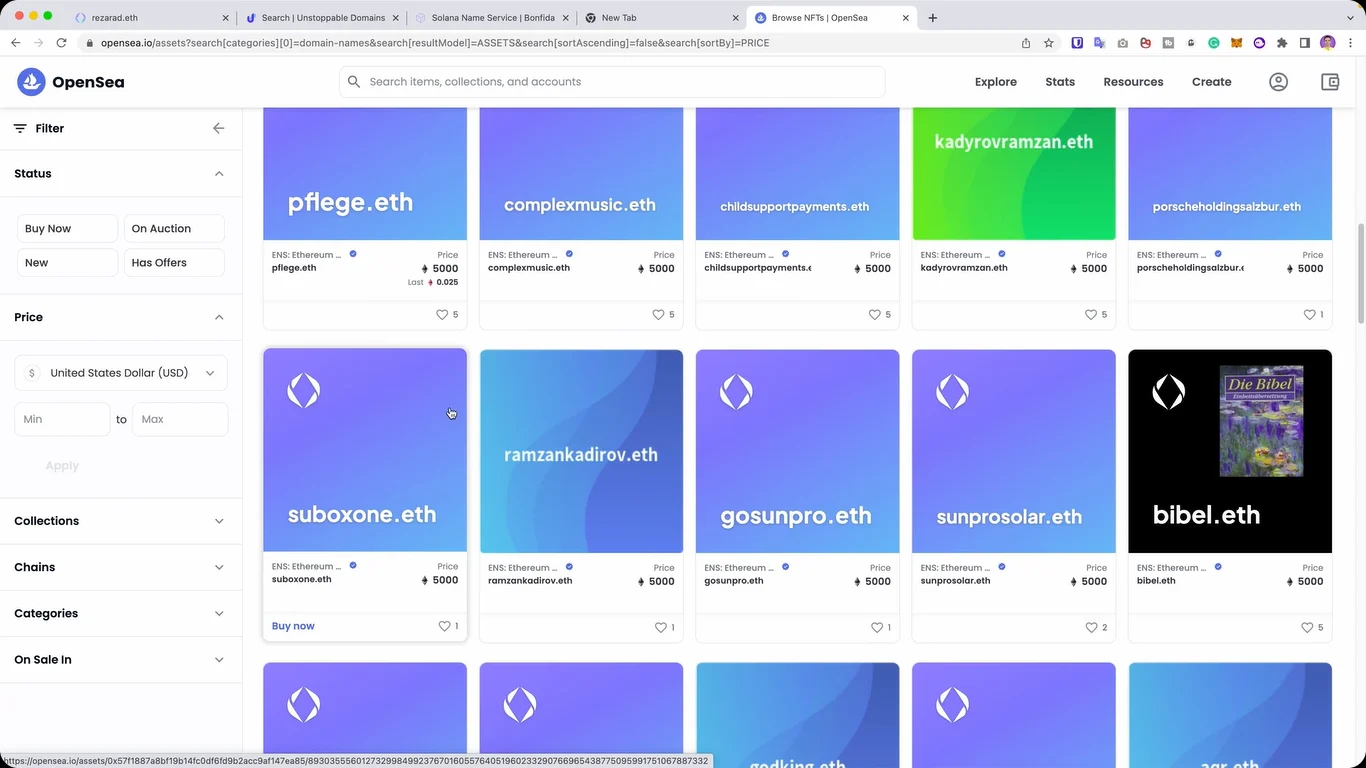Image resolution: width=1366 pixels, height=768 pixels.
Task: Open kadyrovramzan.eth green thumbnail
Action: tap(1014, 173)
